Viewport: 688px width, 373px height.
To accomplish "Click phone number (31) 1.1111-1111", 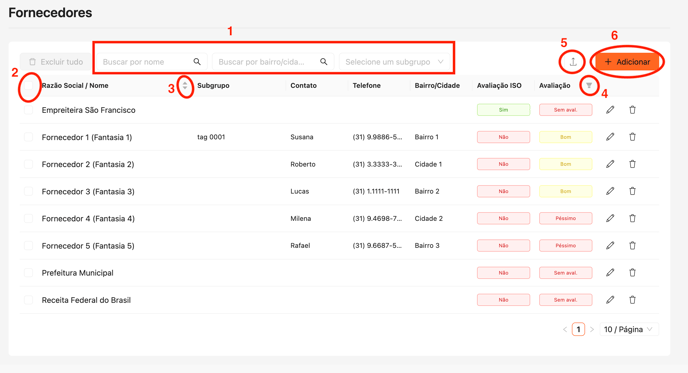I will [376, 191].
